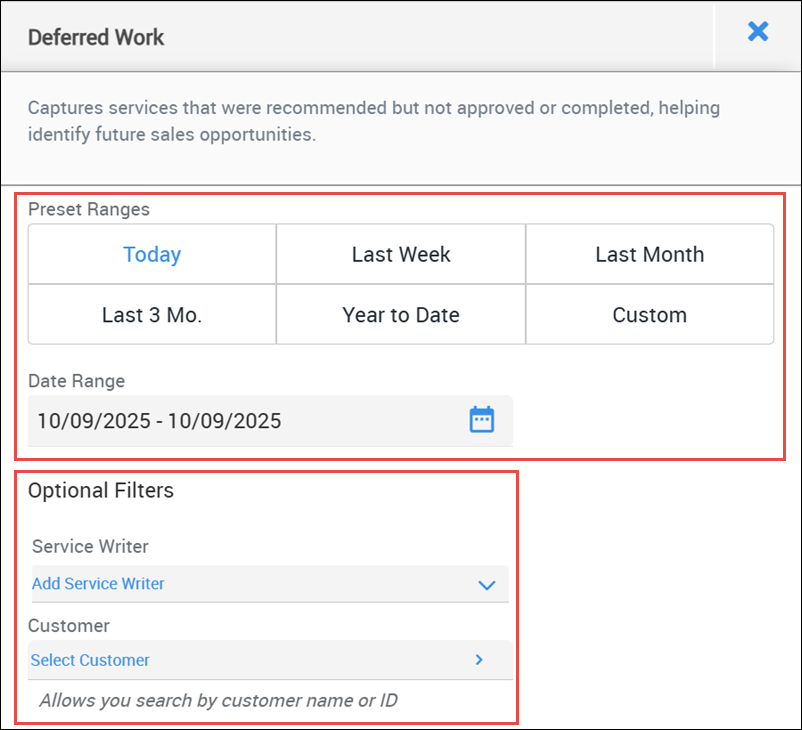Select the Today preset range
Screen dimensions: 802x730
151,254
